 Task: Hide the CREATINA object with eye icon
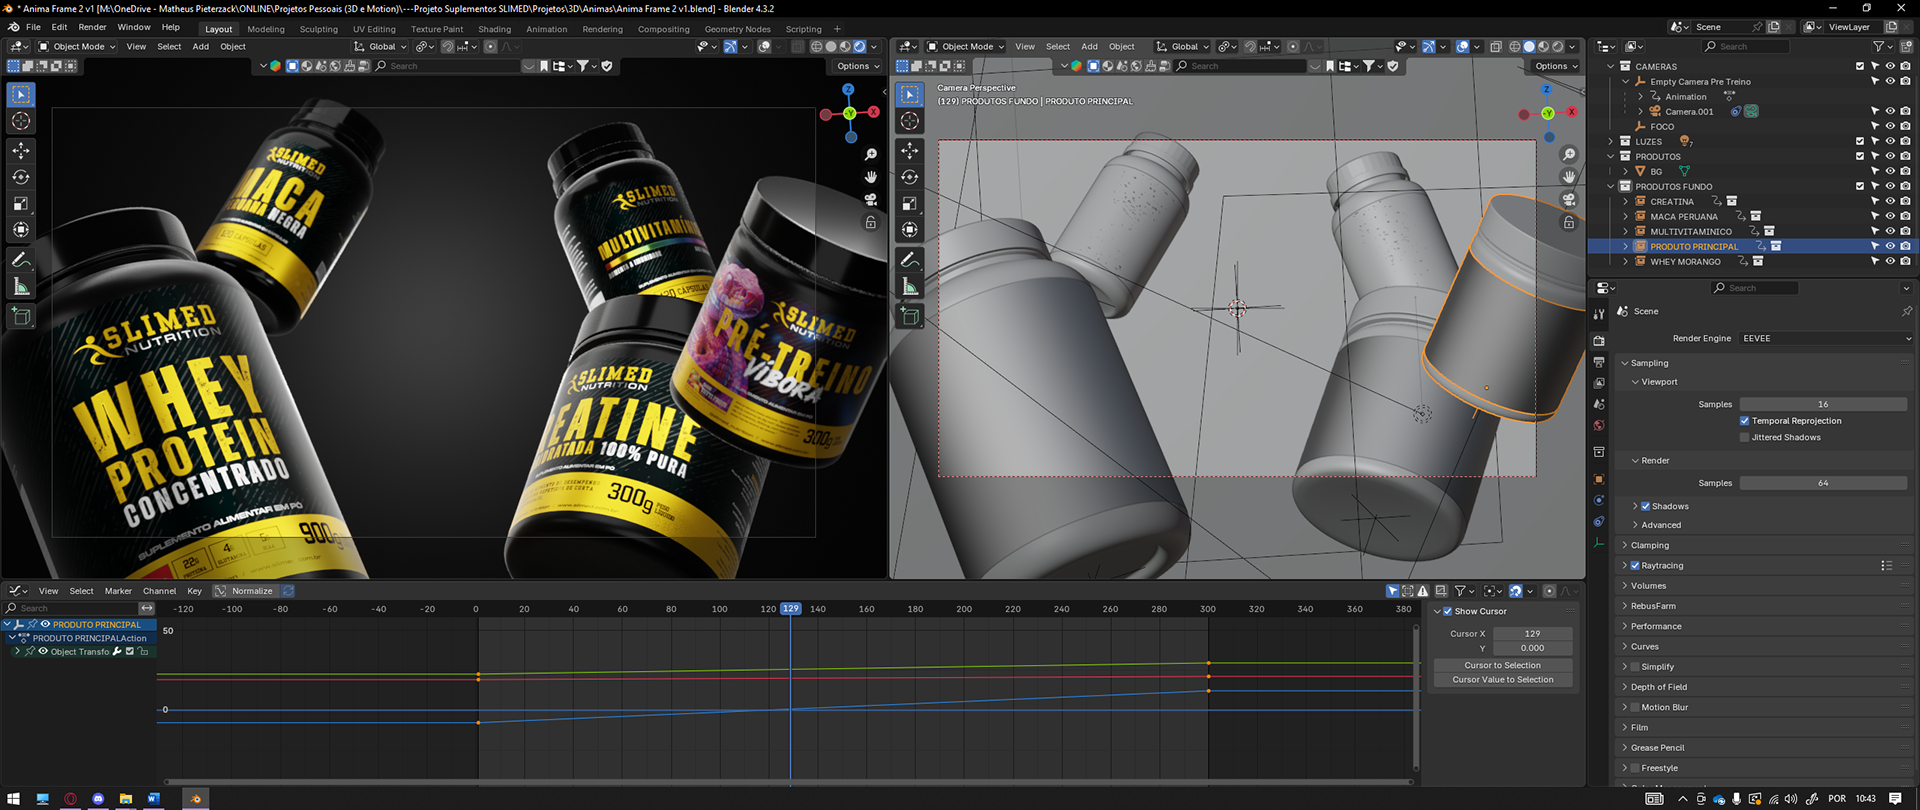pos(1890,201)
